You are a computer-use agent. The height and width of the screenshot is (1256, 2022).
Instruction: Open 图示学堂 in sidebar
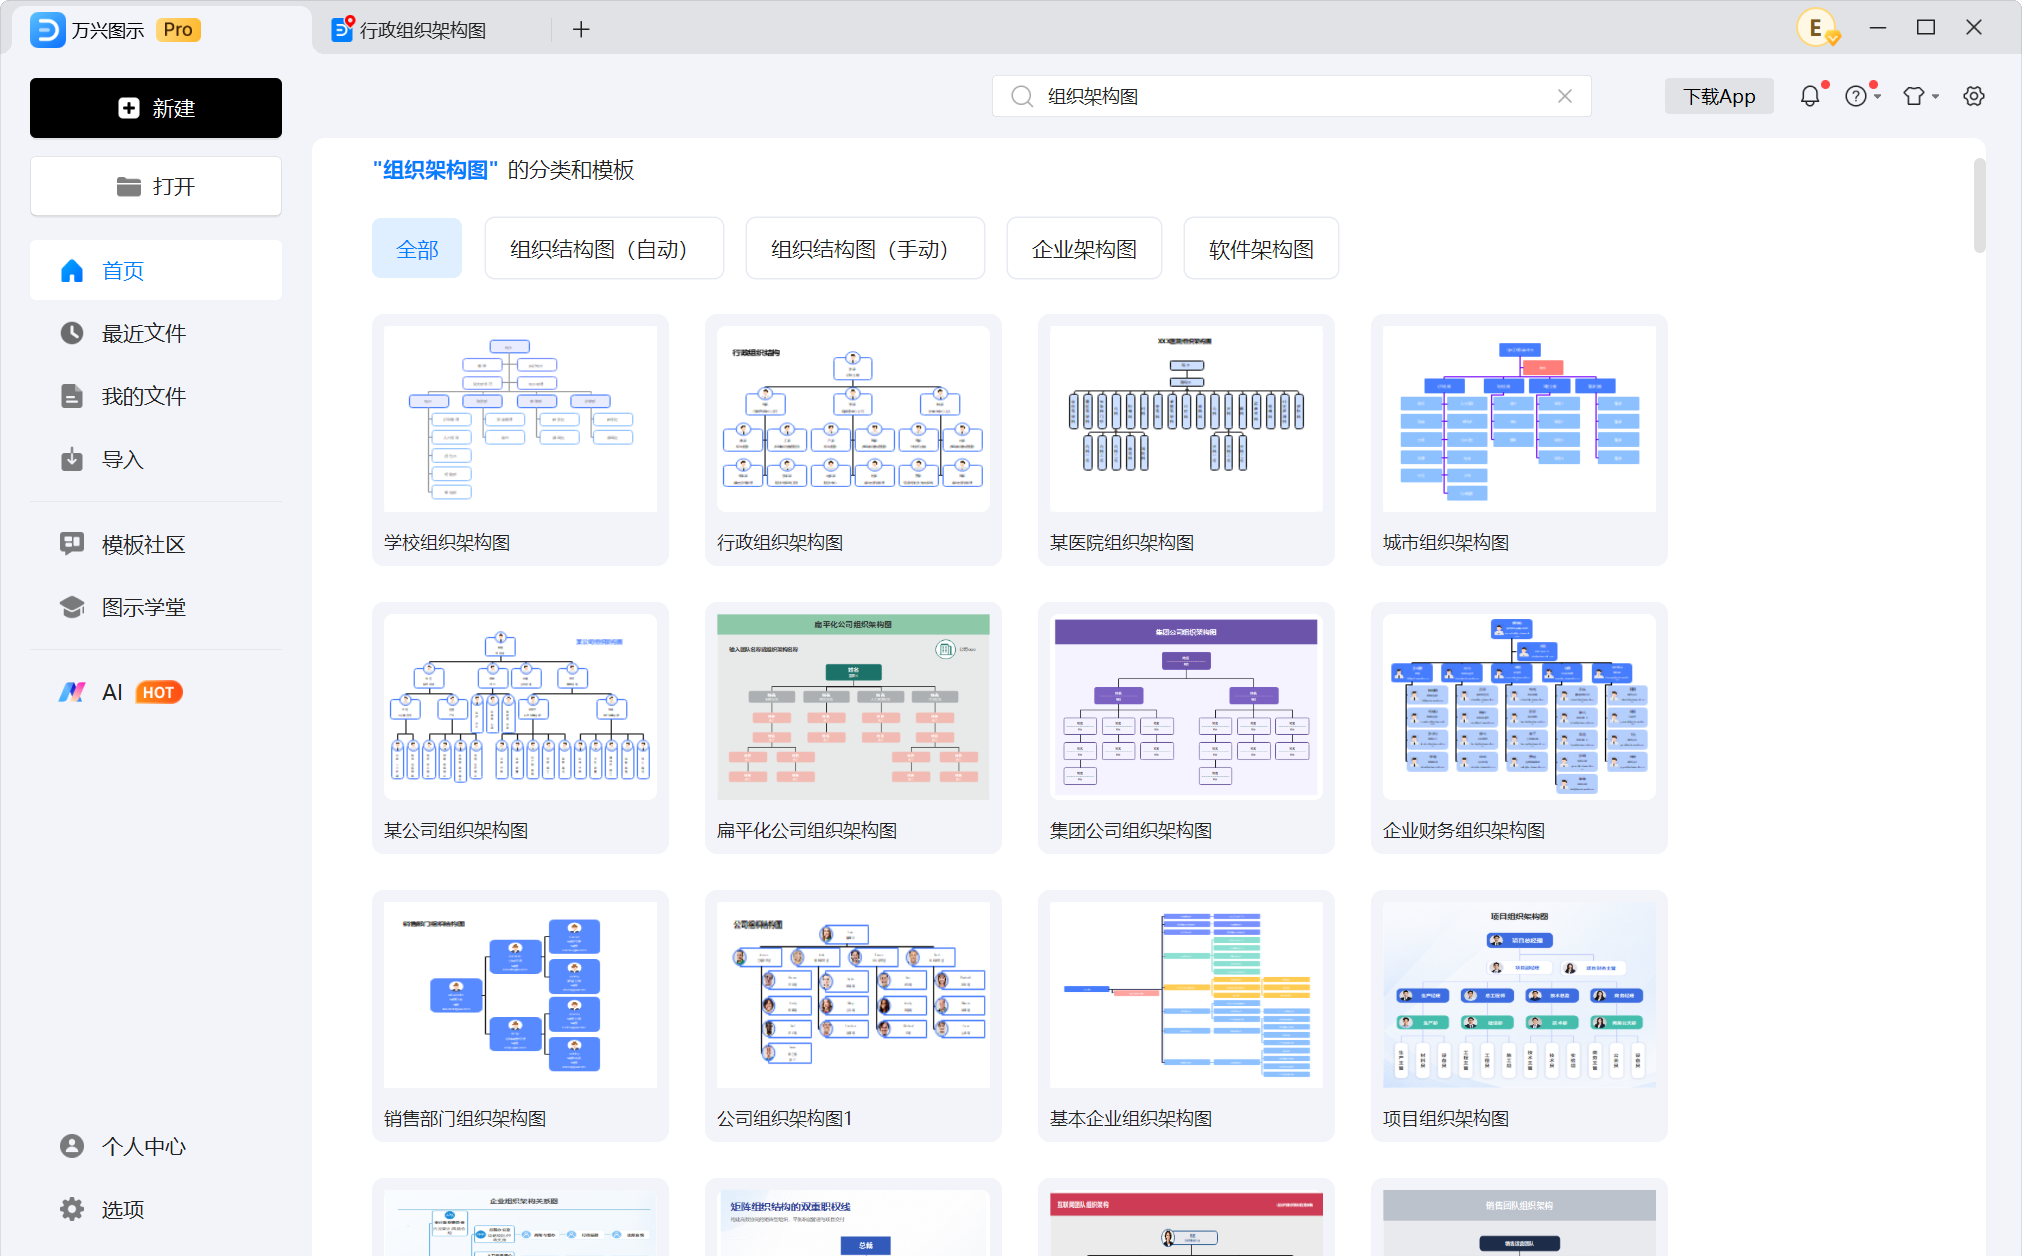[x=156, y=607]
